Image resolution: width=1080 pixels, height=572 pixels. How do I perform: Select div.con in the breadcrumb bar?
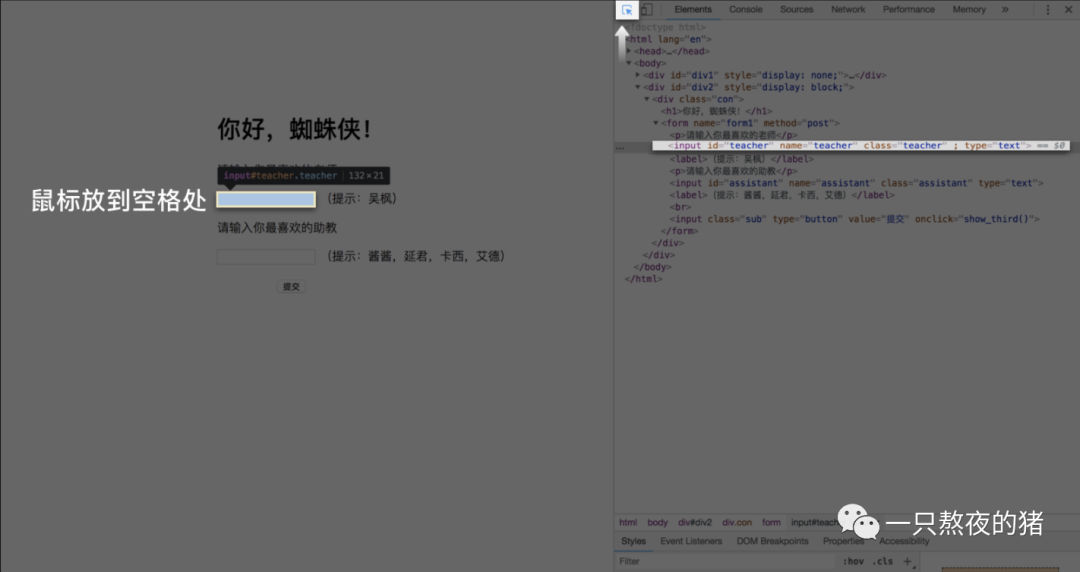pos(737,522)
